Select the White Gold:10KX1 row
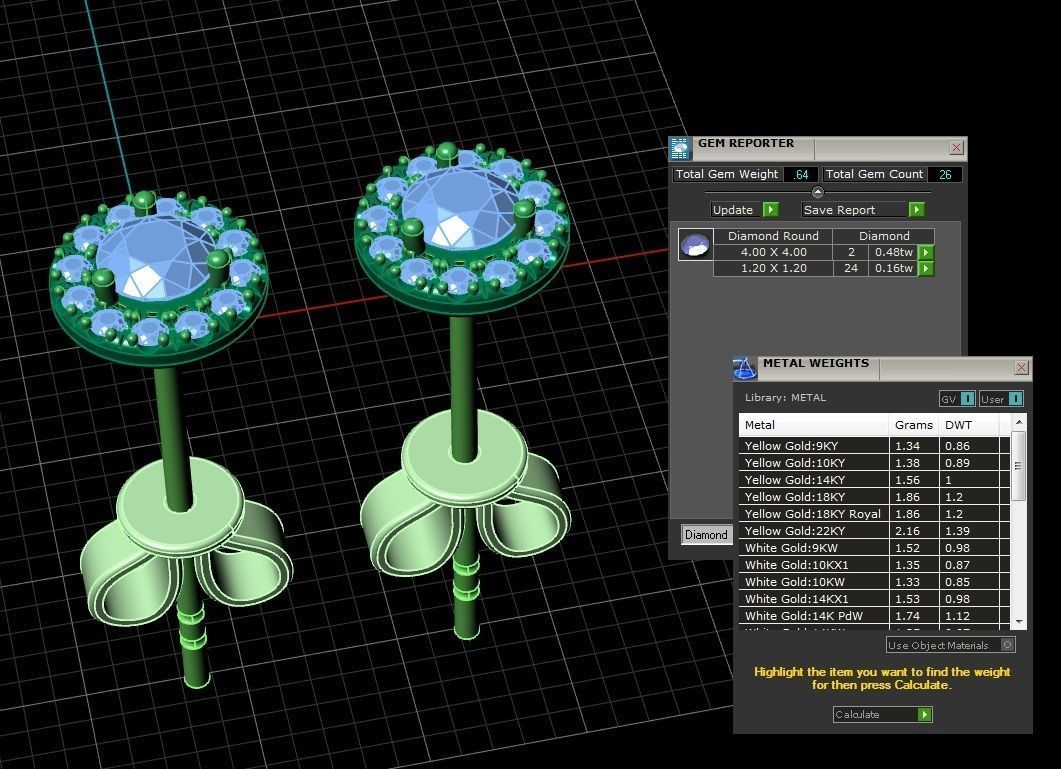This screenshot has height=769, width=1061. pos(875,565)
